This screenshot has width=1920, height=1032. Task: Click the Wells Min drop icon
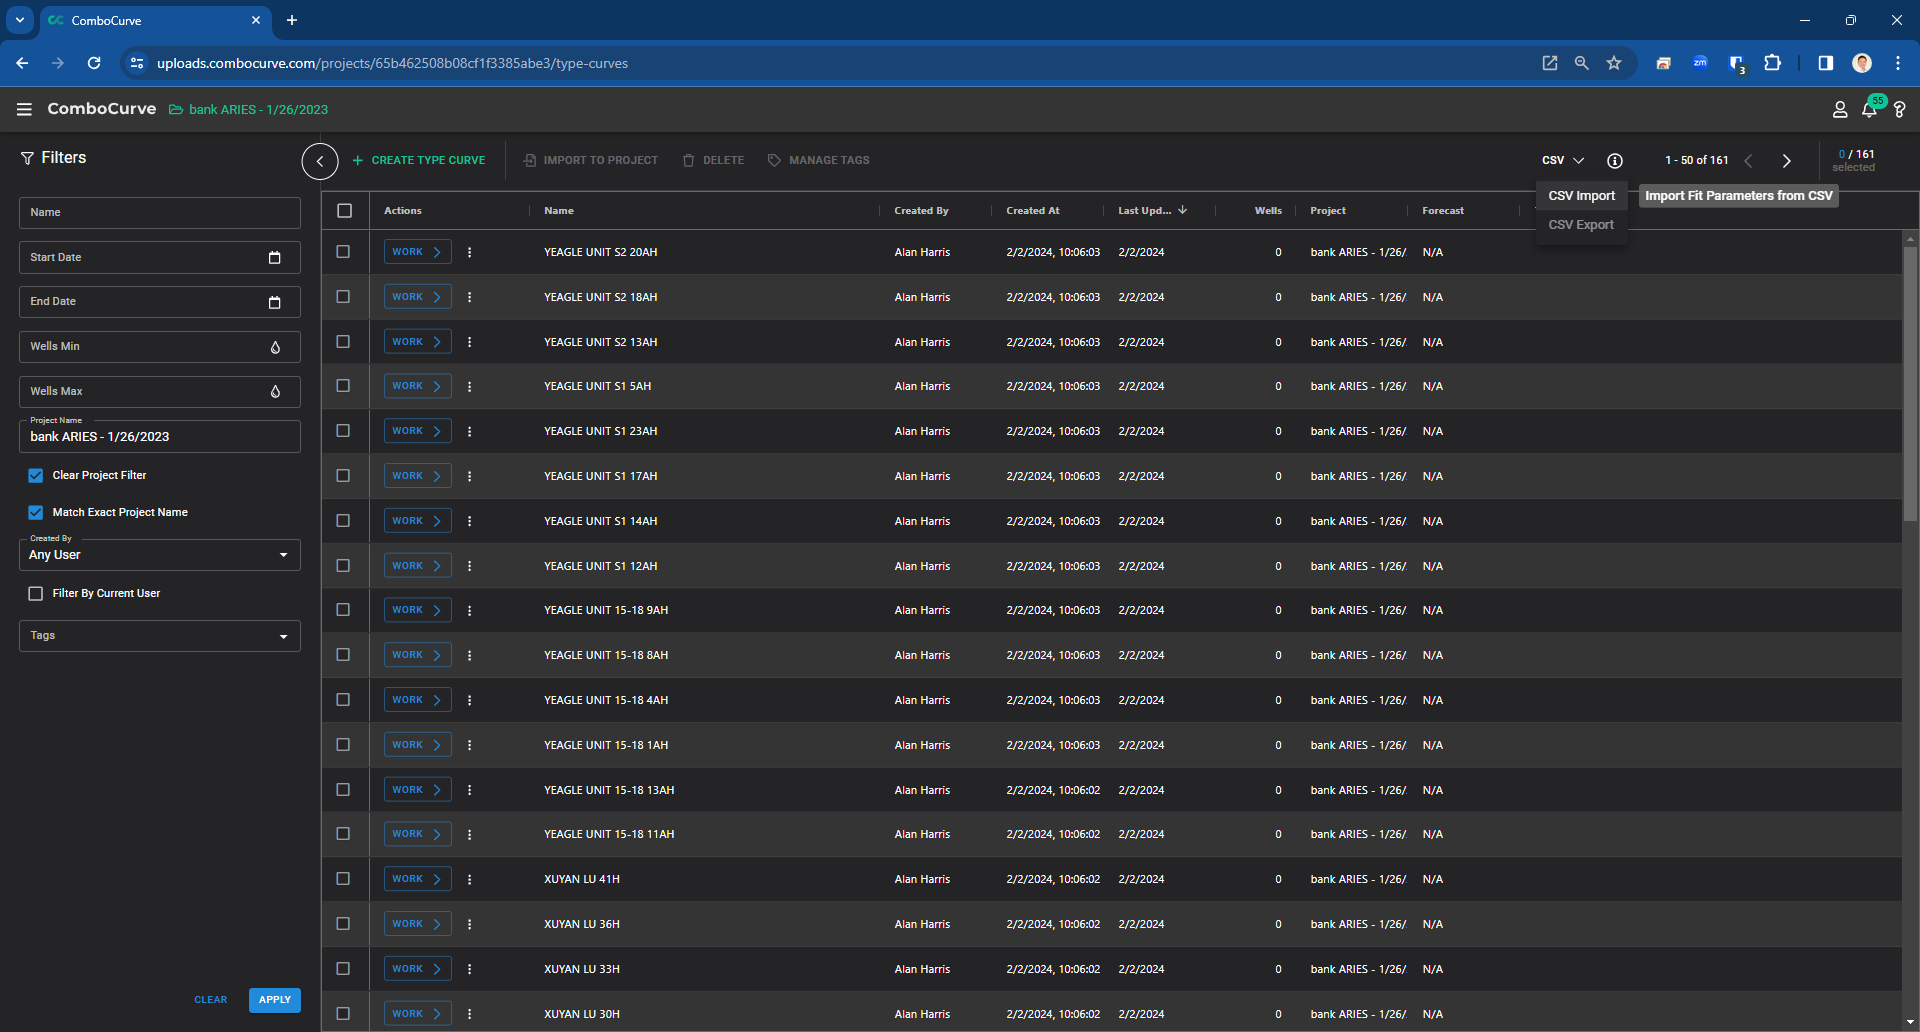[275, 347]
